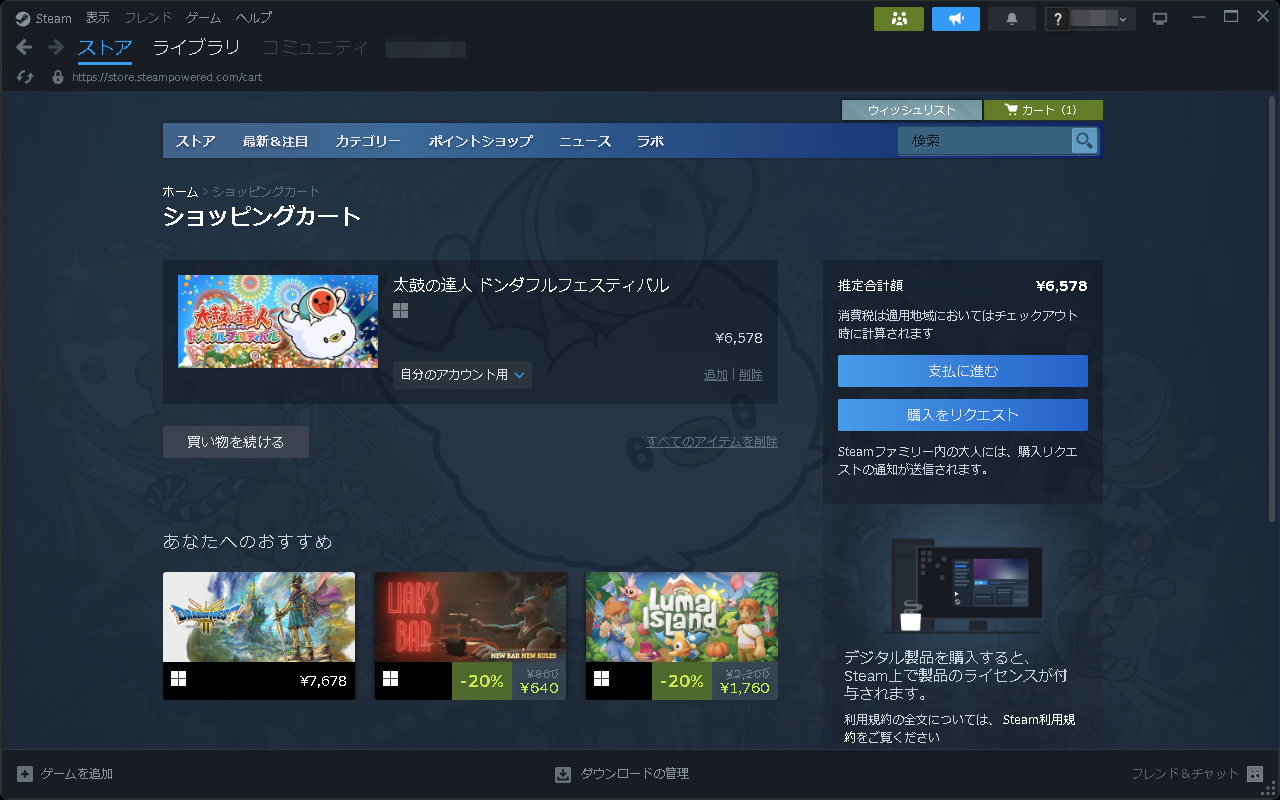Click the Windows platform icon on the Taiko item
This screenshot has height=800, width=1280.
[x=400, y=310]
